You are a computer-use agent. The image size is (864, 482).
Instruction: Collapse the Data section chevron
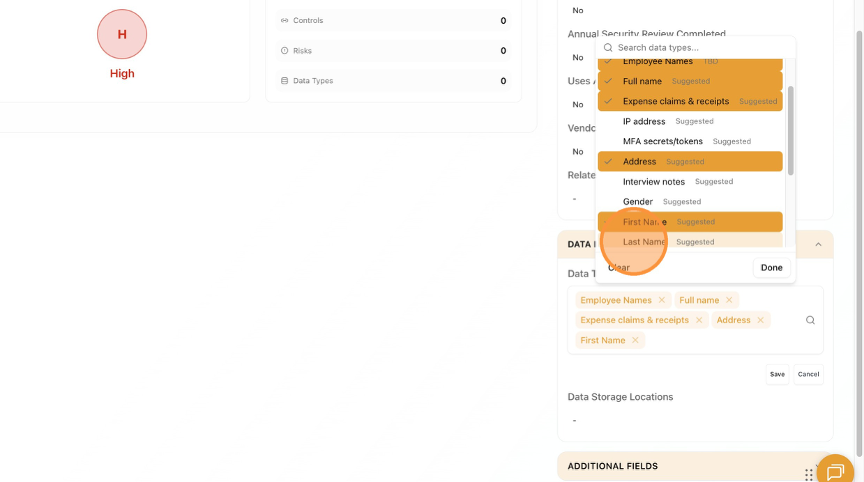pos(818,244)
